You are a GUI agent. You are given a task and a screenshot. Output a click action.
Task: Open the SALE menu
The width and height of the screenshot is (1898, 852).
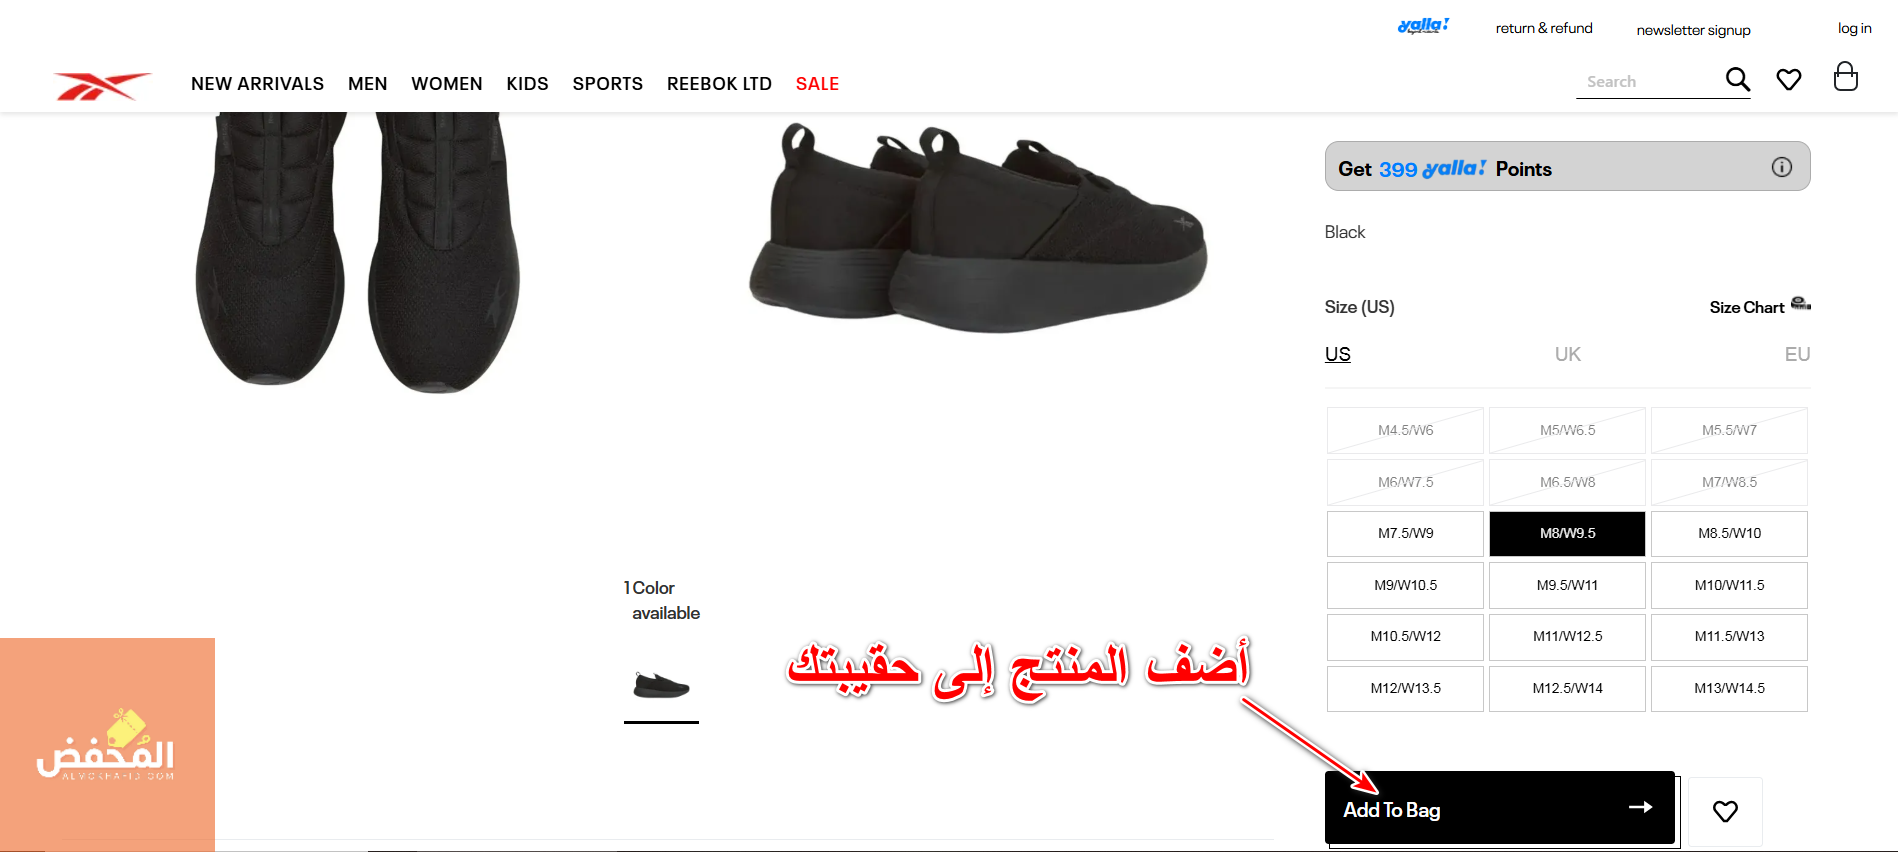coord(817,84)
